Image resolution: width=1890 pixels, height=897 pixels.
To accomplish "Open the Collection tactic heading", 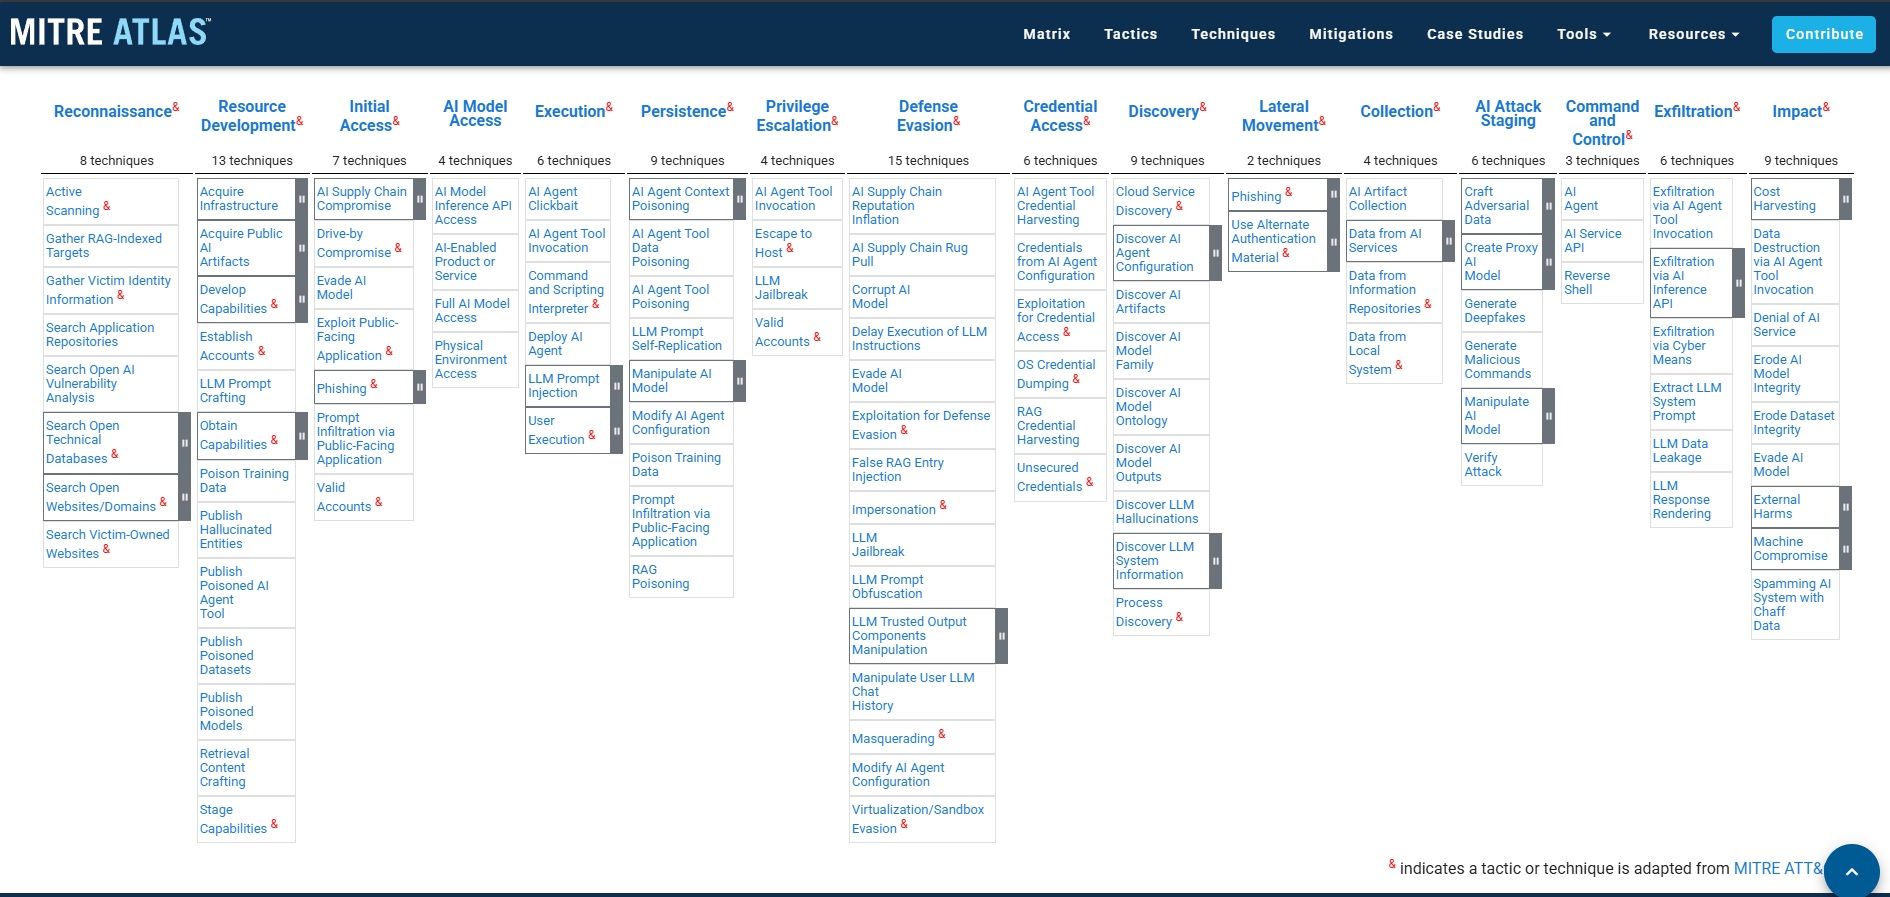I will click(1397, 112).
